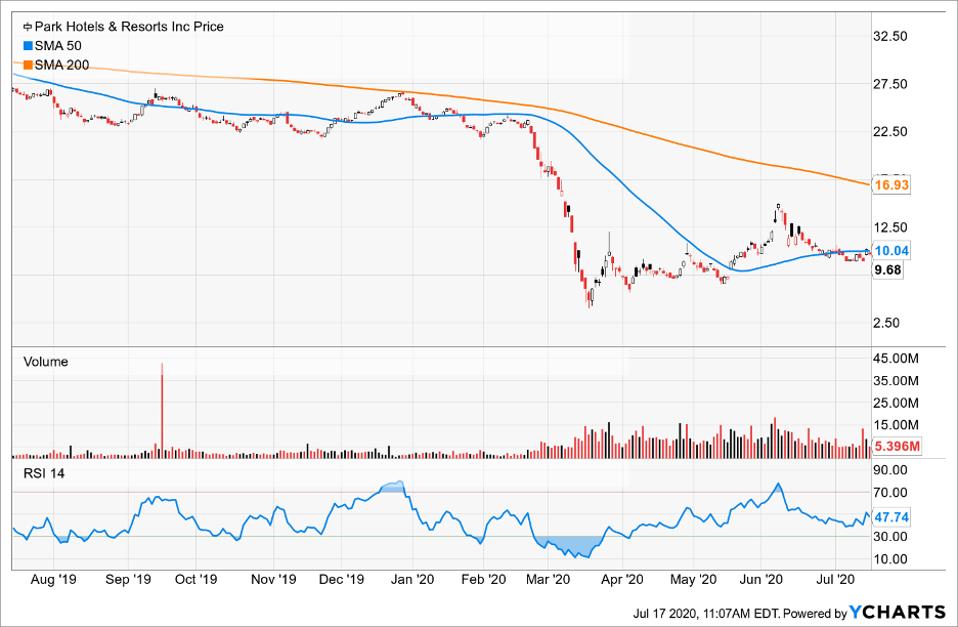The image size is (958, 627).
Task: Click the tall red volume spike near Sep '19
Action: pos(163,410)
